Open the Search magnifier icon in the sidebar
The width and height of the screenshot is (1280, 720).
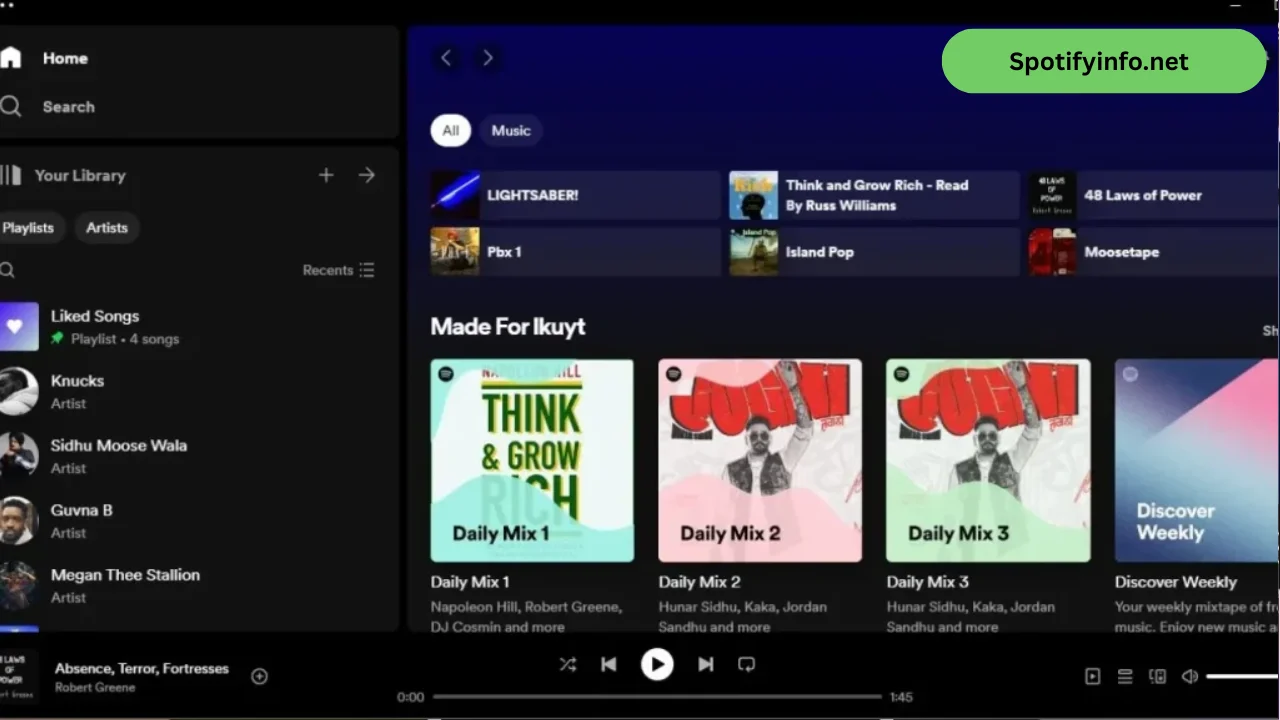[10, 106]
